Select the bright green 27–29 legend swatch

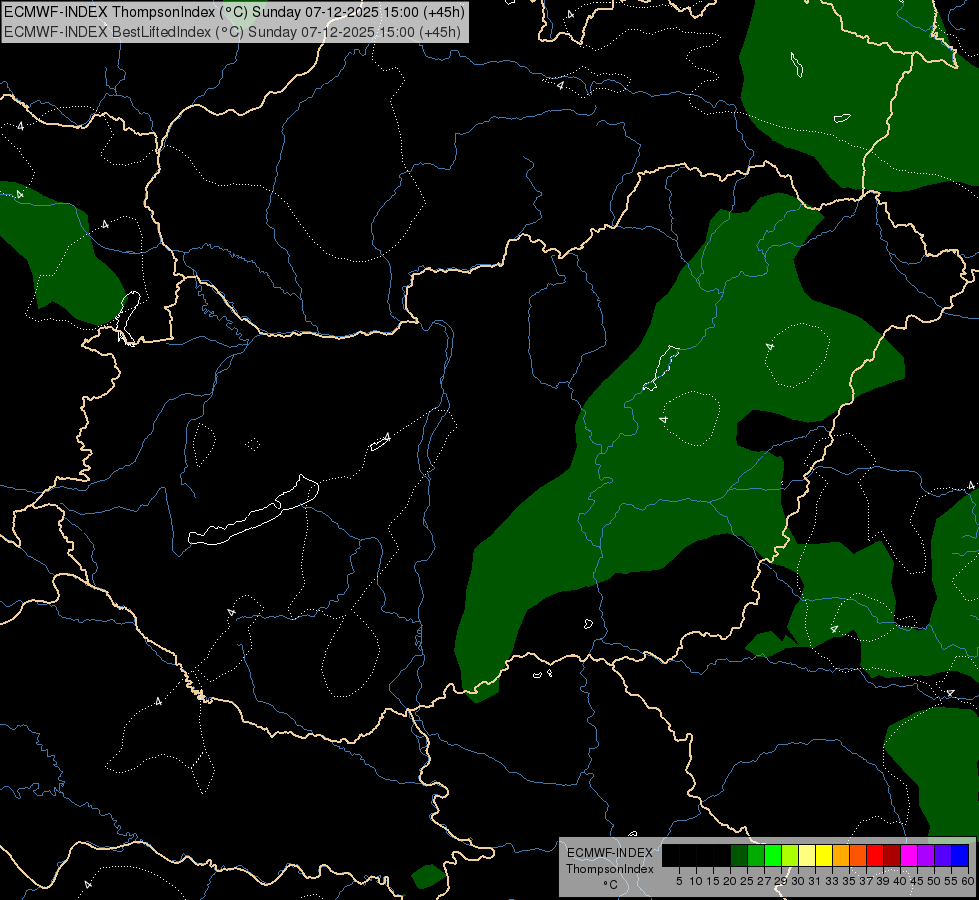pos(773,855)
